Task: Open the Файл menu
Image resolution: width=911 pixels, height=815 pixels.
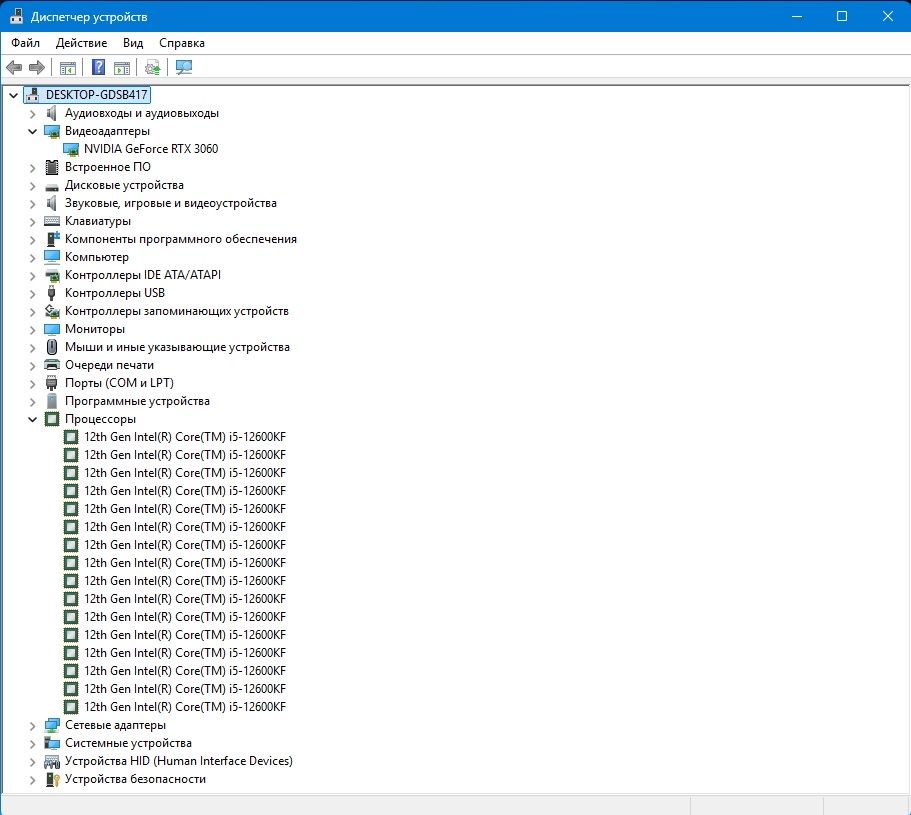Action: click(x=26, y=43)
